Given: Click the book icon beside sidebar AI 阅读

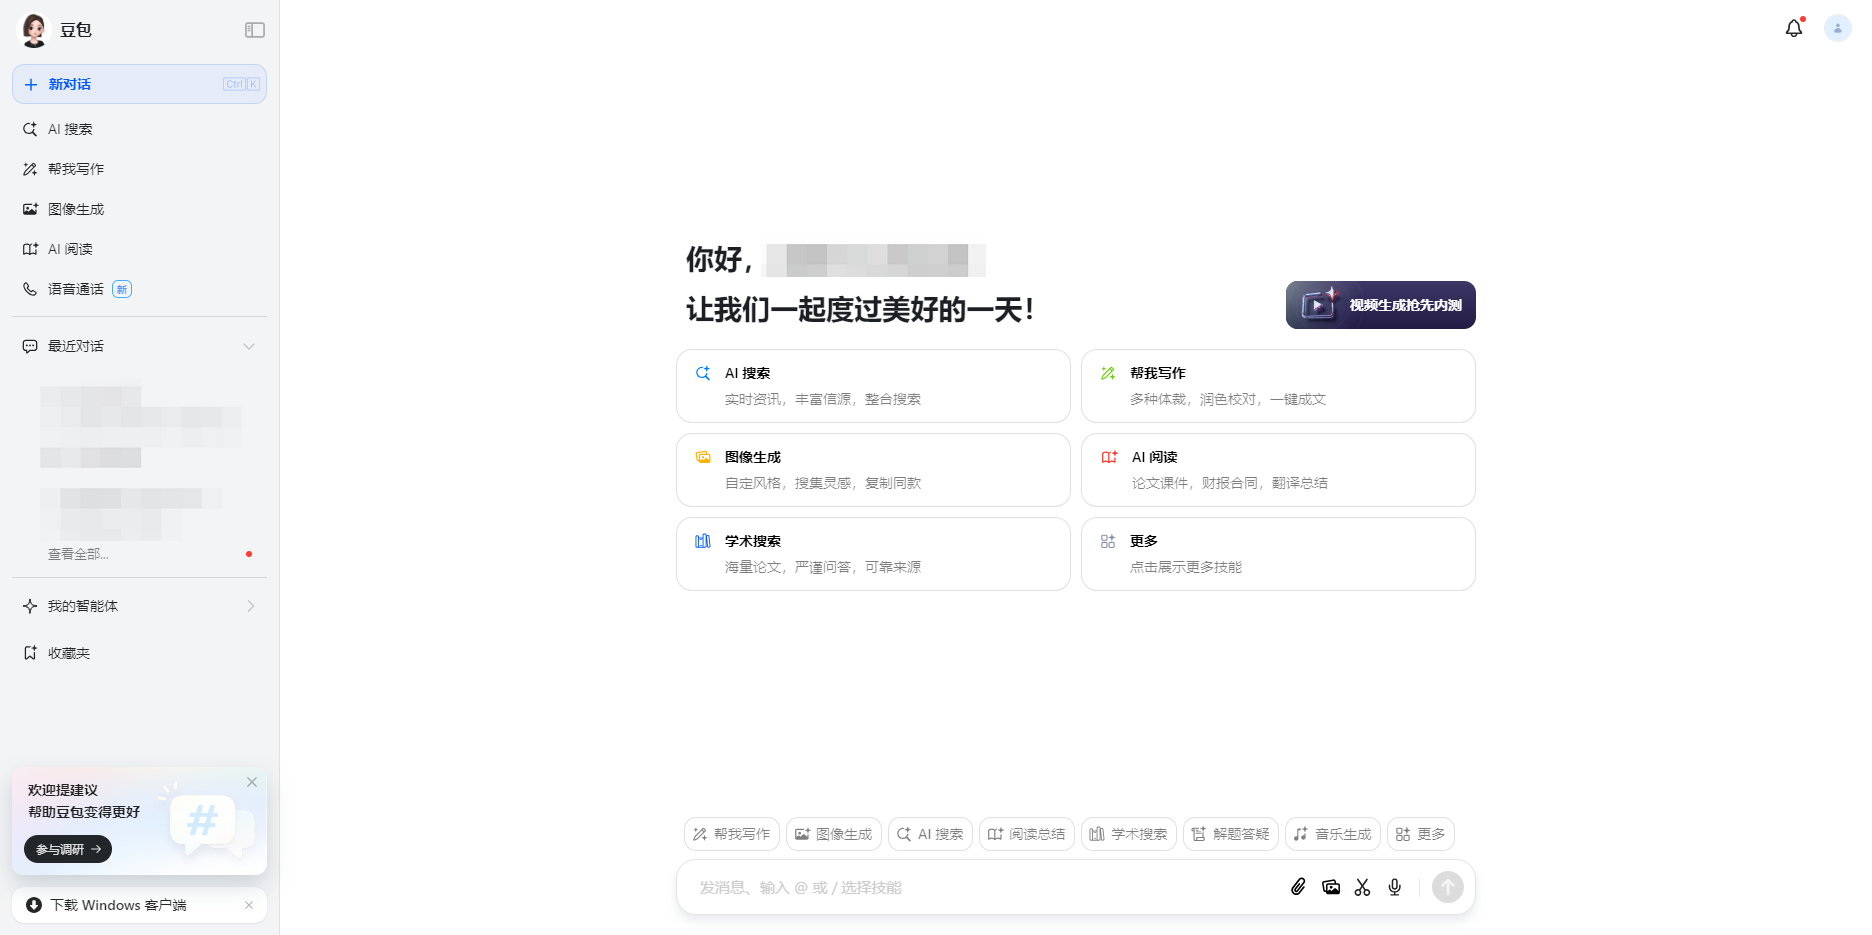Looking at the screenshot, I should coord(30,249).
